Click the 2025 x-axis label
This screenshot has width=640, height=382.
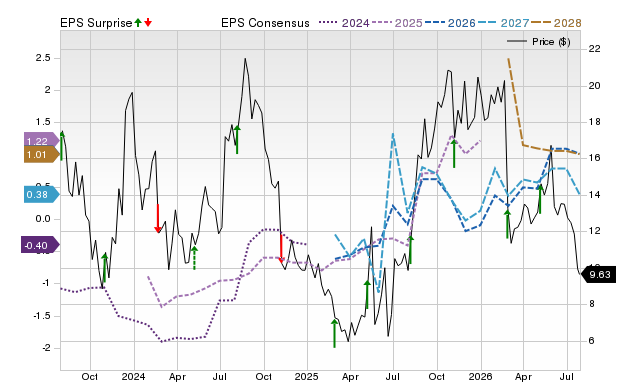click(x=307, y=376)
